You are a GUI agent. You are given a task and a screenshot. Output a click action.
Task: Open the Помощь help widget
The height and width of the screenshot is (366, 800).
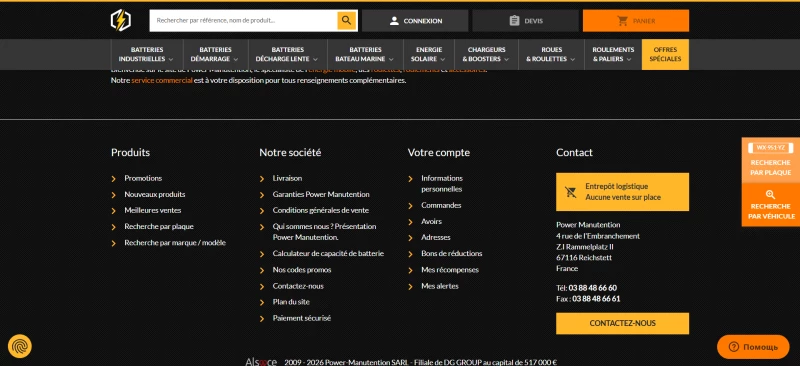[753, 347]
